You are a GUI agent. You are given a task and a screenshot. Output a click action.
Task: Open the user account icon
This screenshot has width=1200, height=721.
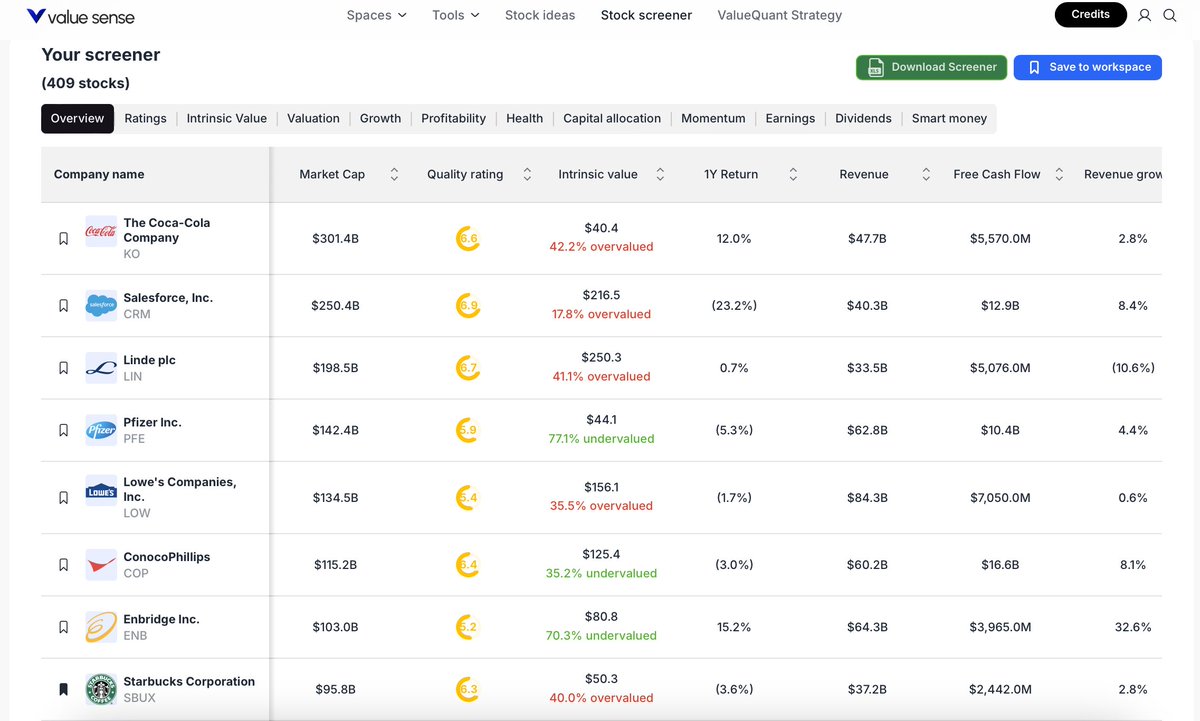pyautogui.click(x=1145, y=15)
